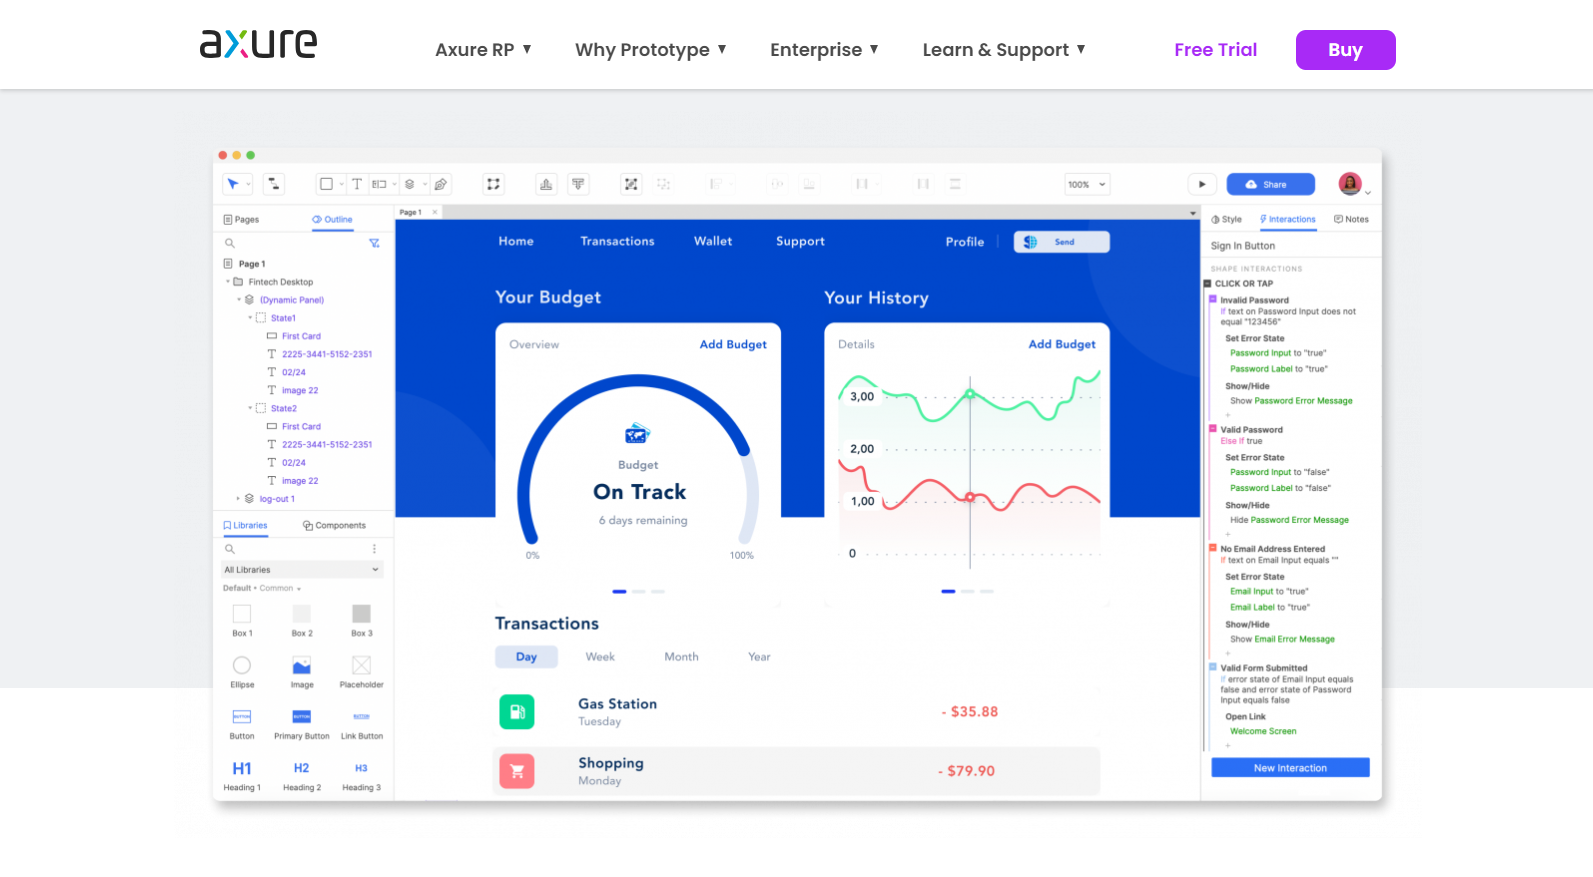This screenshot has width=1593, height=877.
Task: Click the outline search magnifier icon
Action: (230, 243)
